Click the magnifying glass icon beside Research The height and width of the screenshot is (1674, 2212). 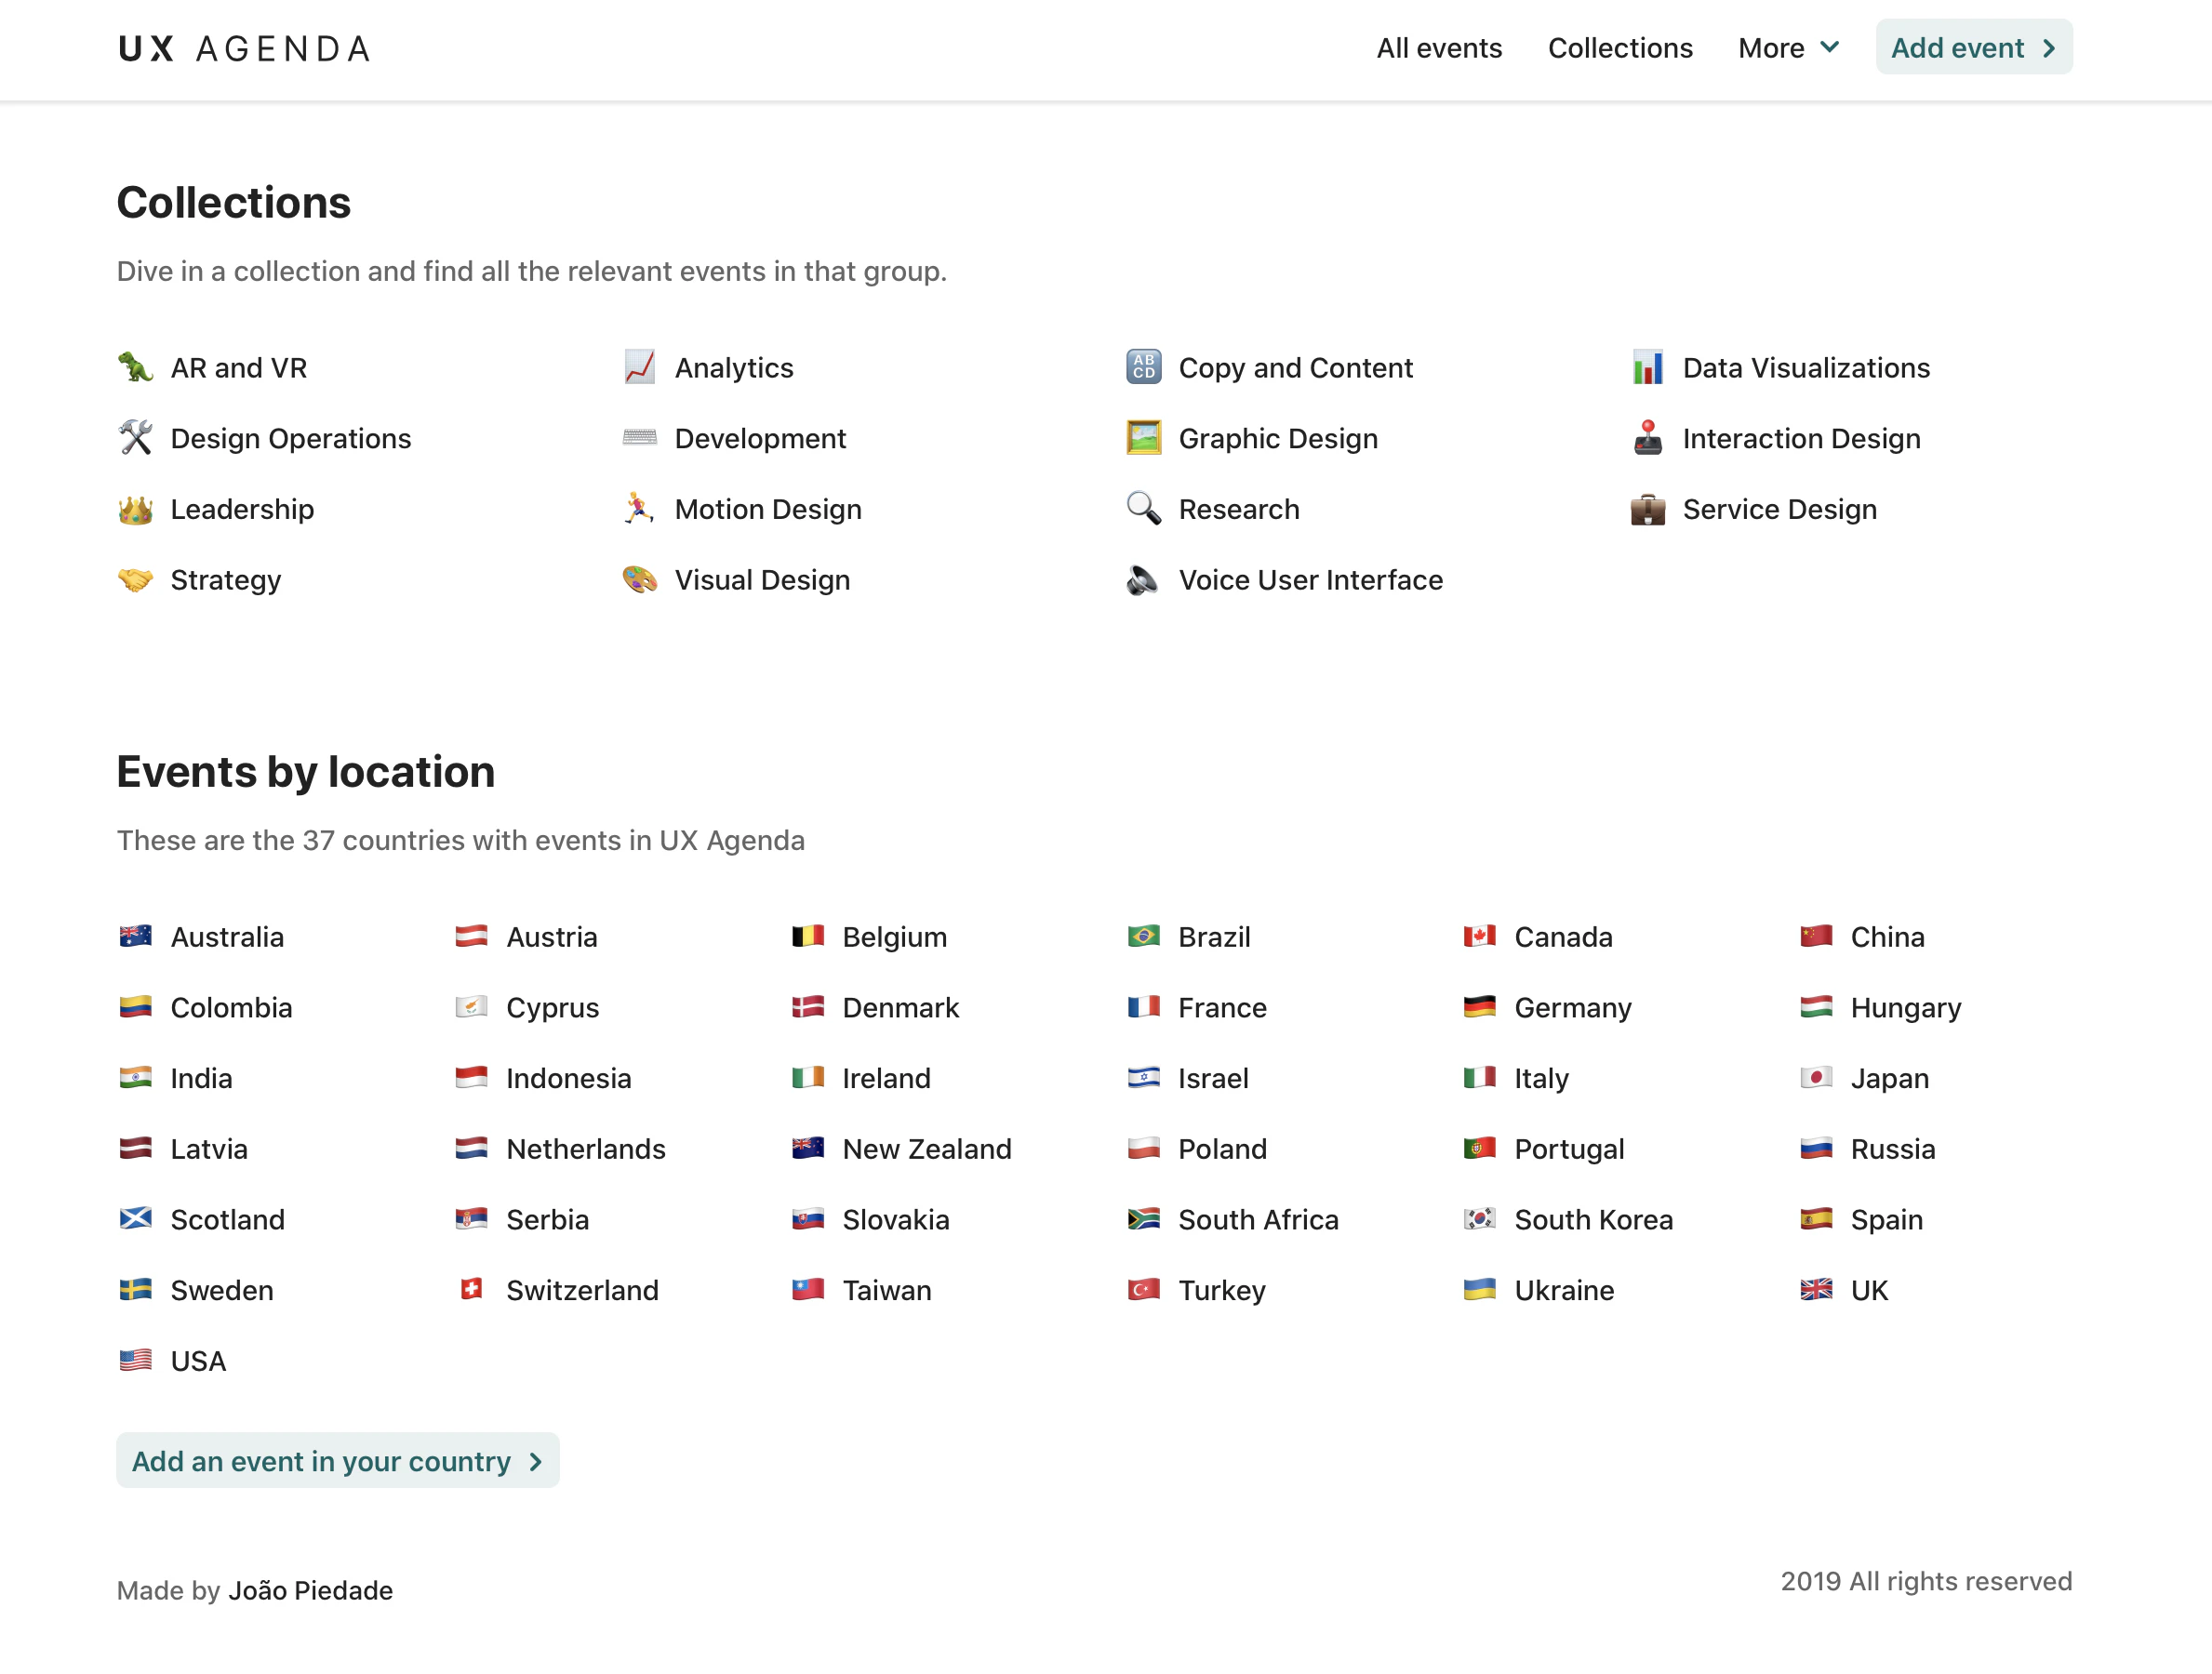point(1143,509)
